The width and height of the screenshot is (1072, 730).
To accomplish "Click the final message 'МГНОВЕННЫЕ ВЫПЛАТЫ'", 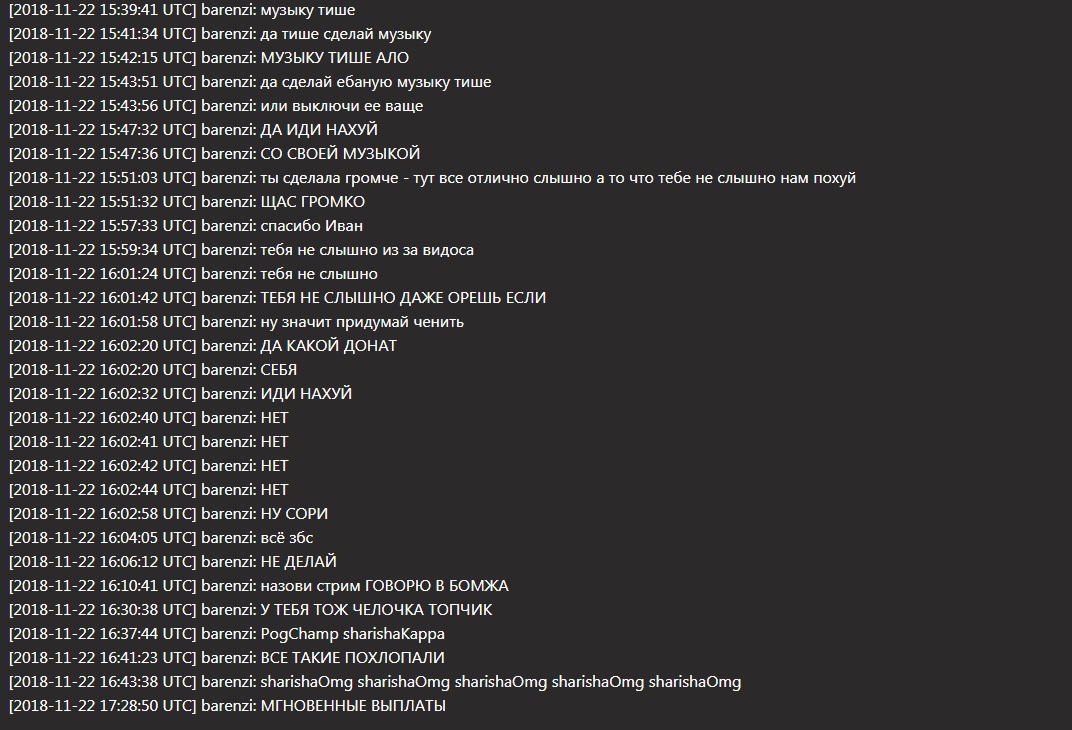I will pos(353,706).
